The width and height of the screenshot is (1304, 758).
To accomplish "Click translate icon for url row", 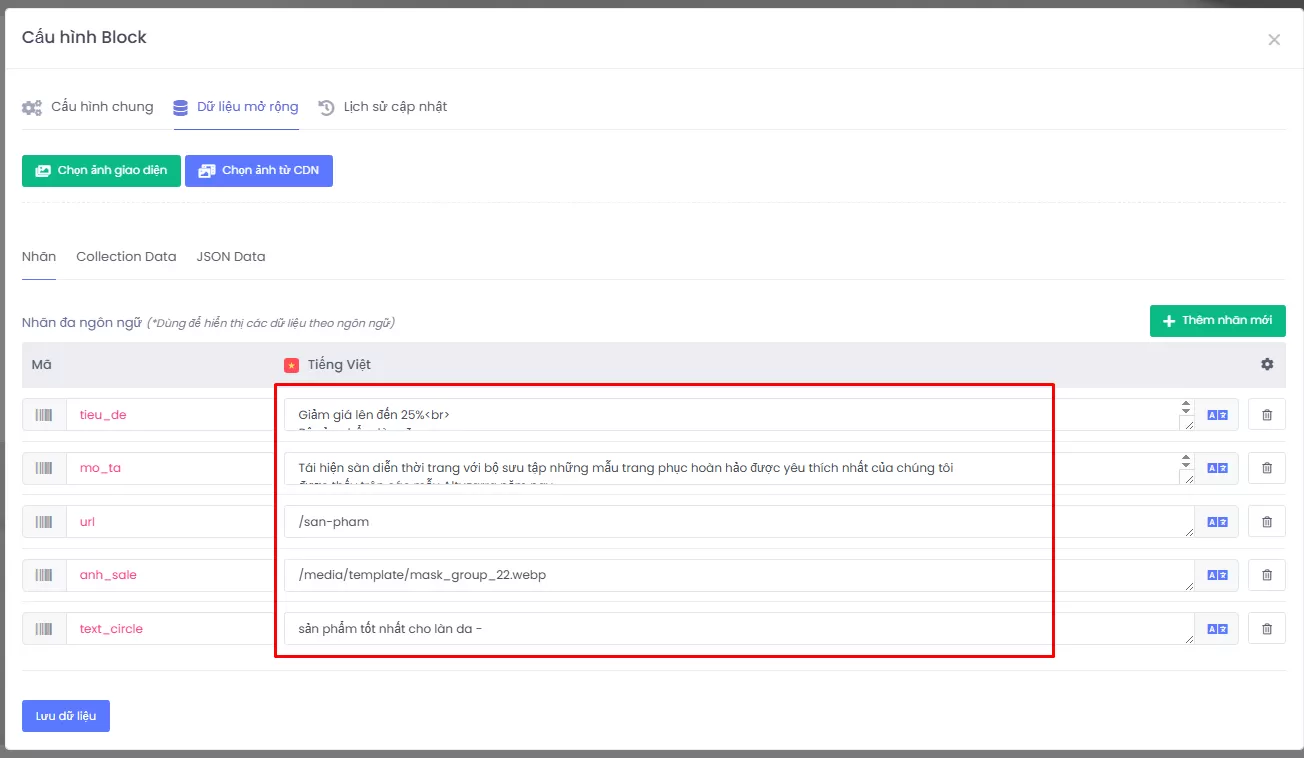I will click(1217, 522).
